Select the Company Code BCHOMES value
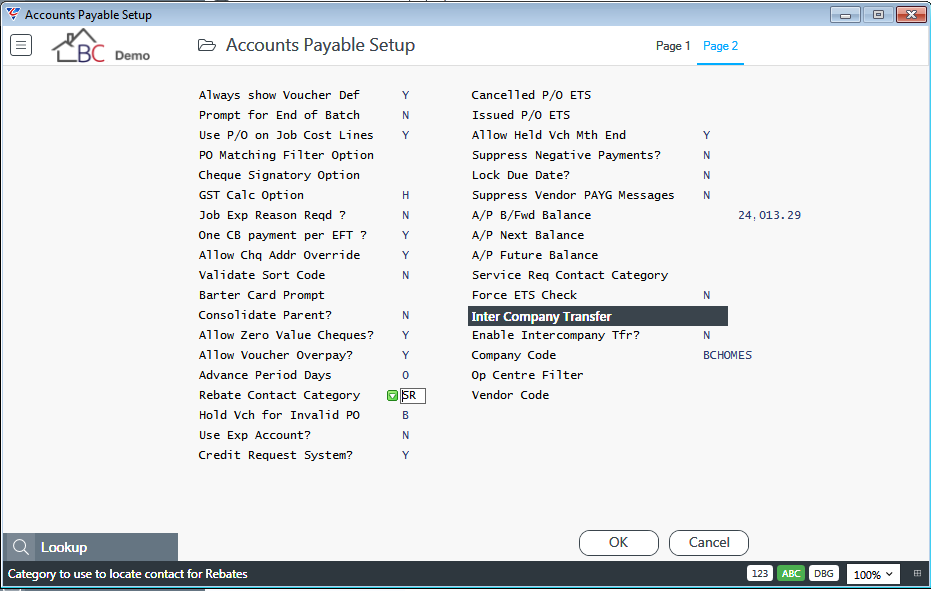 [x=727, y=355]
